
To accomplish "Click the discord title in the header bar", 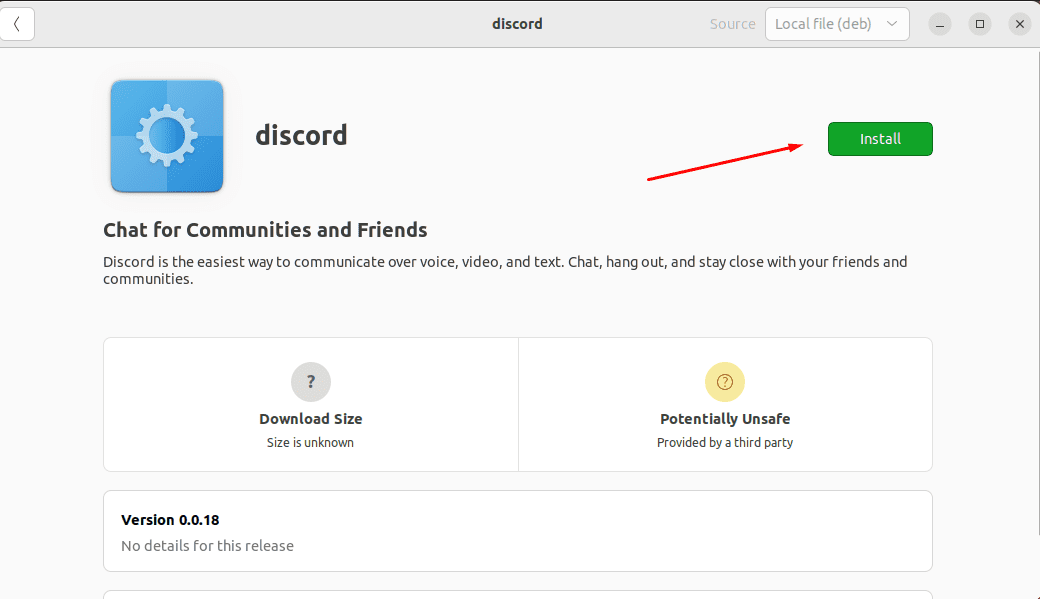I will 517,24.
